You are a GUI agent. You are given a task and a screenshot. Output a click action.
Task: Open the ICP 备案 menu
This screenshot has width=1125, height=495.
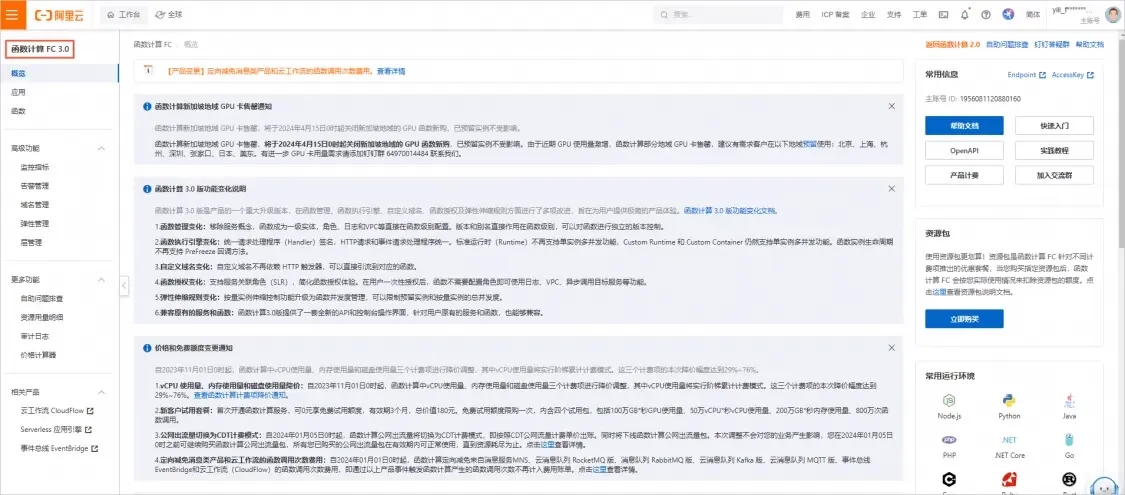[835, 14]
